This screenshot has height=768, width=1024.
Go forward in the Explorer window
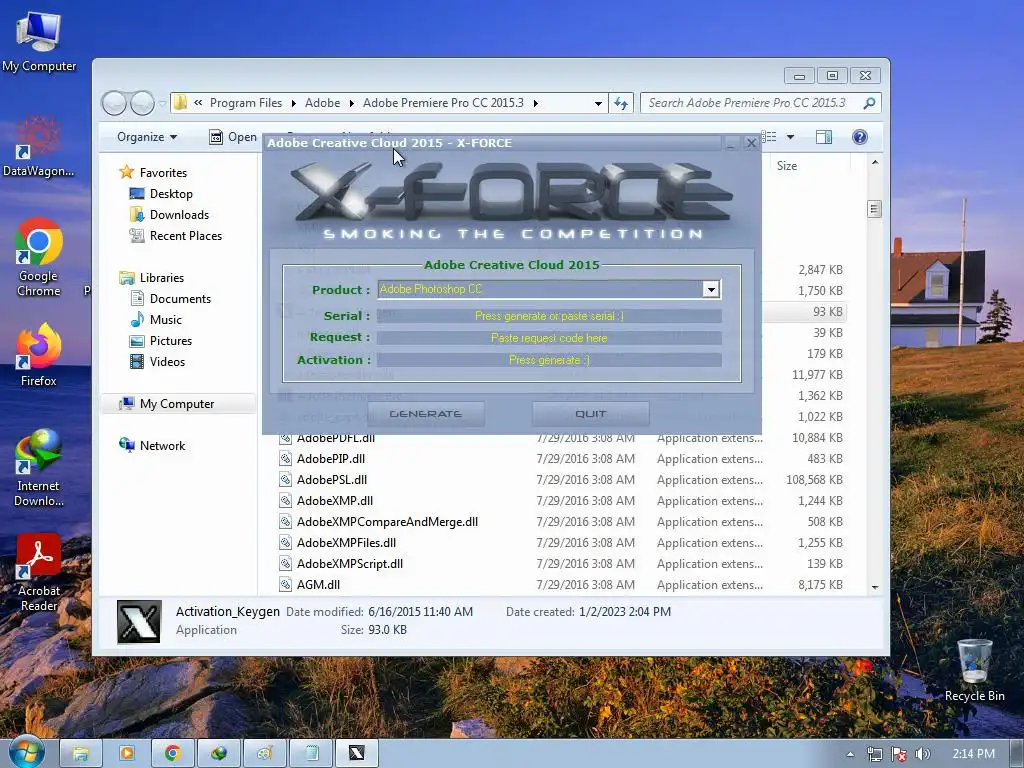pos(142,103)
